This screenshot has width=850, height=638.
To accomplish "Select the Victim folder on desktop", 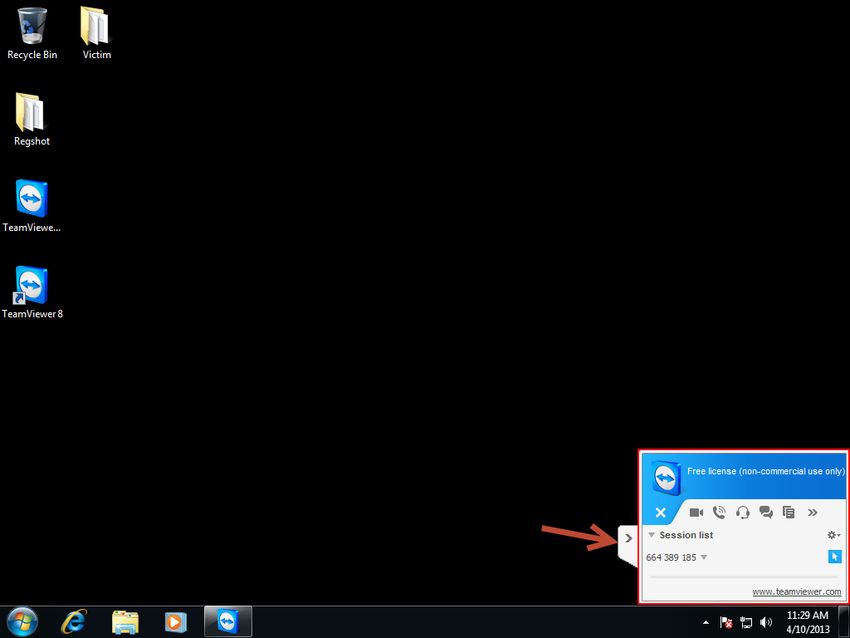I will pyautogui.click(x=96, y=33).
